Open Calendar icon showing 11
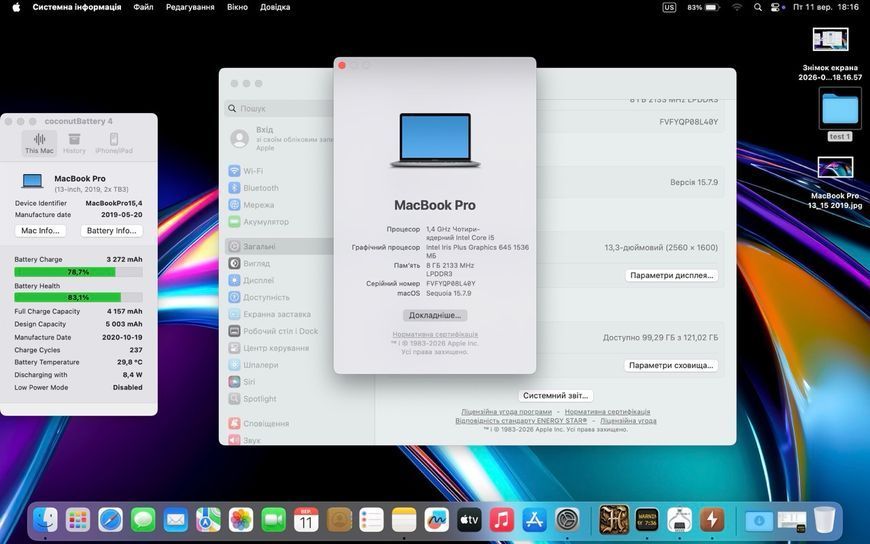Viewport: 870px width, 544px height. pos(306,520)
